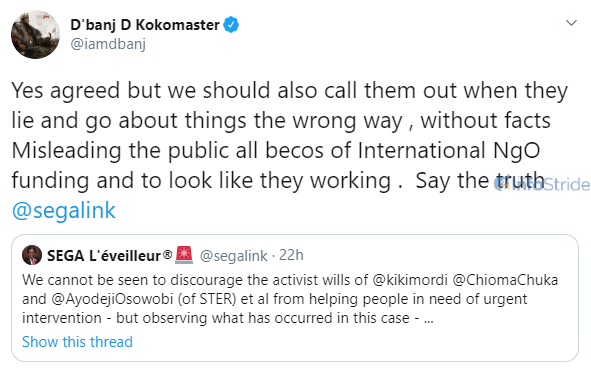
Task: Open the @segalink mention in tweet
Action: [x=64, y=210]
